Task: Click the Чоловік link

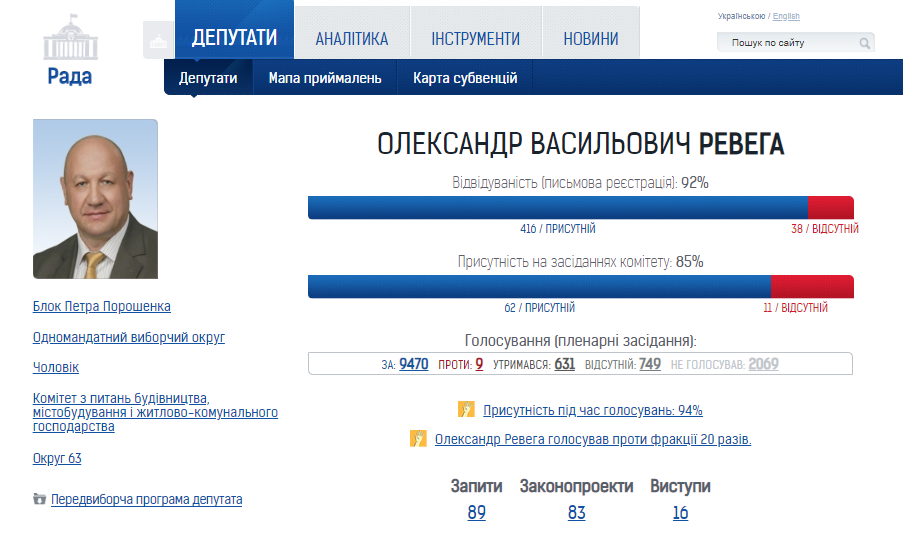Action: point(55,367)
